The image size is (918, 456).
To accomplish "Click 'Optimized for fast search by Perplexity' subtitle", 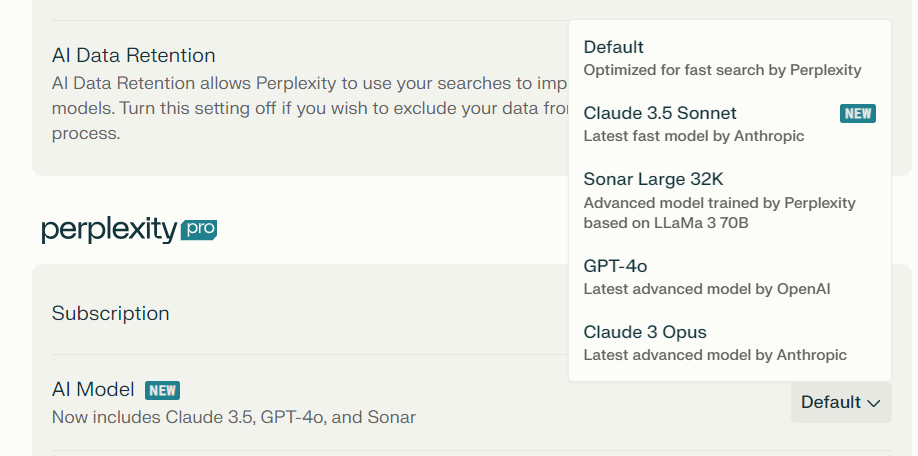I will coord(722,70).
